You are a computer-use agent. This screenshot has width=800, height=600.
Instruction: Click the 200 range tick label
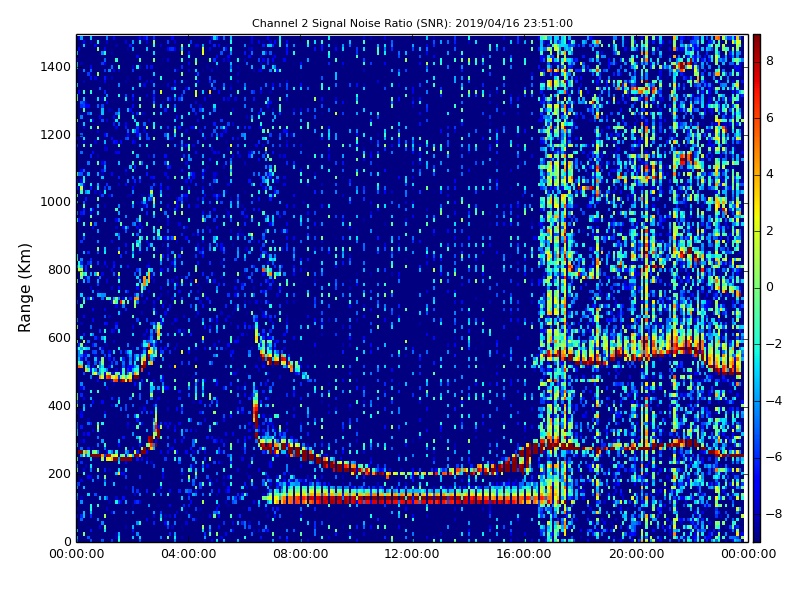[59, 473]
